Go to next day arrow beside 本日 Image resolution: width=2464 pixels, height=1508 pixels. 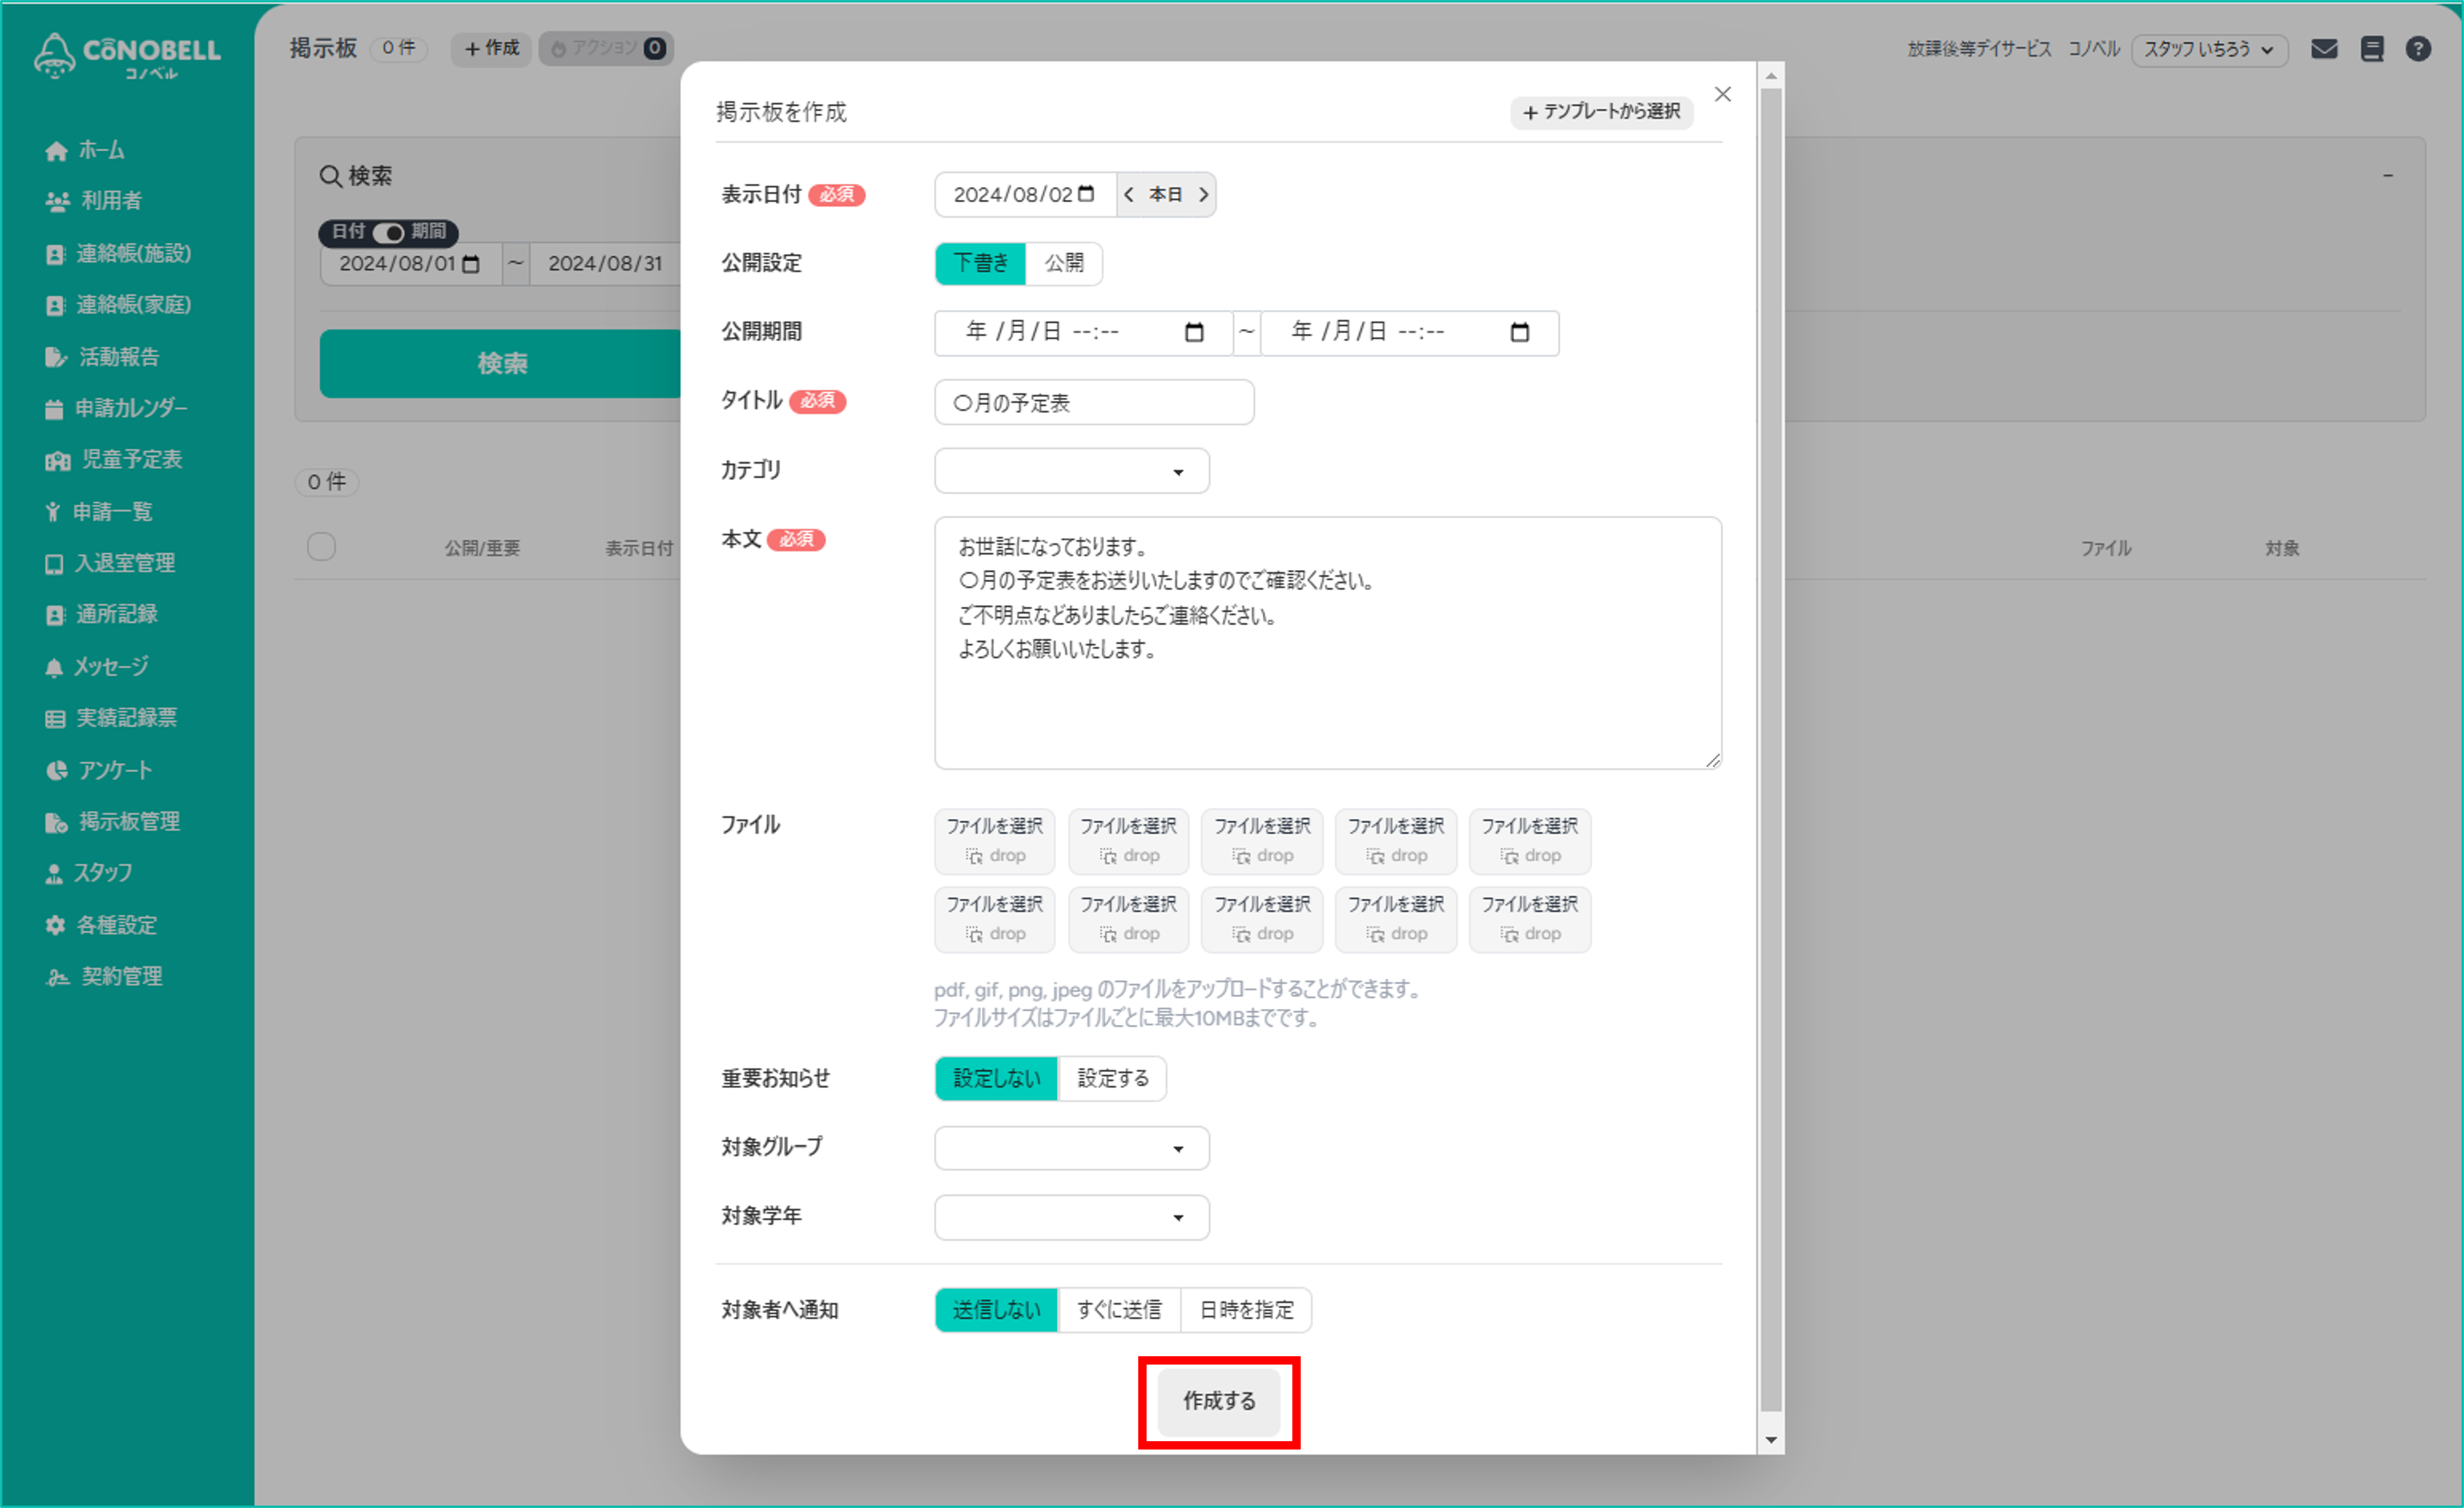click(x=1204, y=194)
